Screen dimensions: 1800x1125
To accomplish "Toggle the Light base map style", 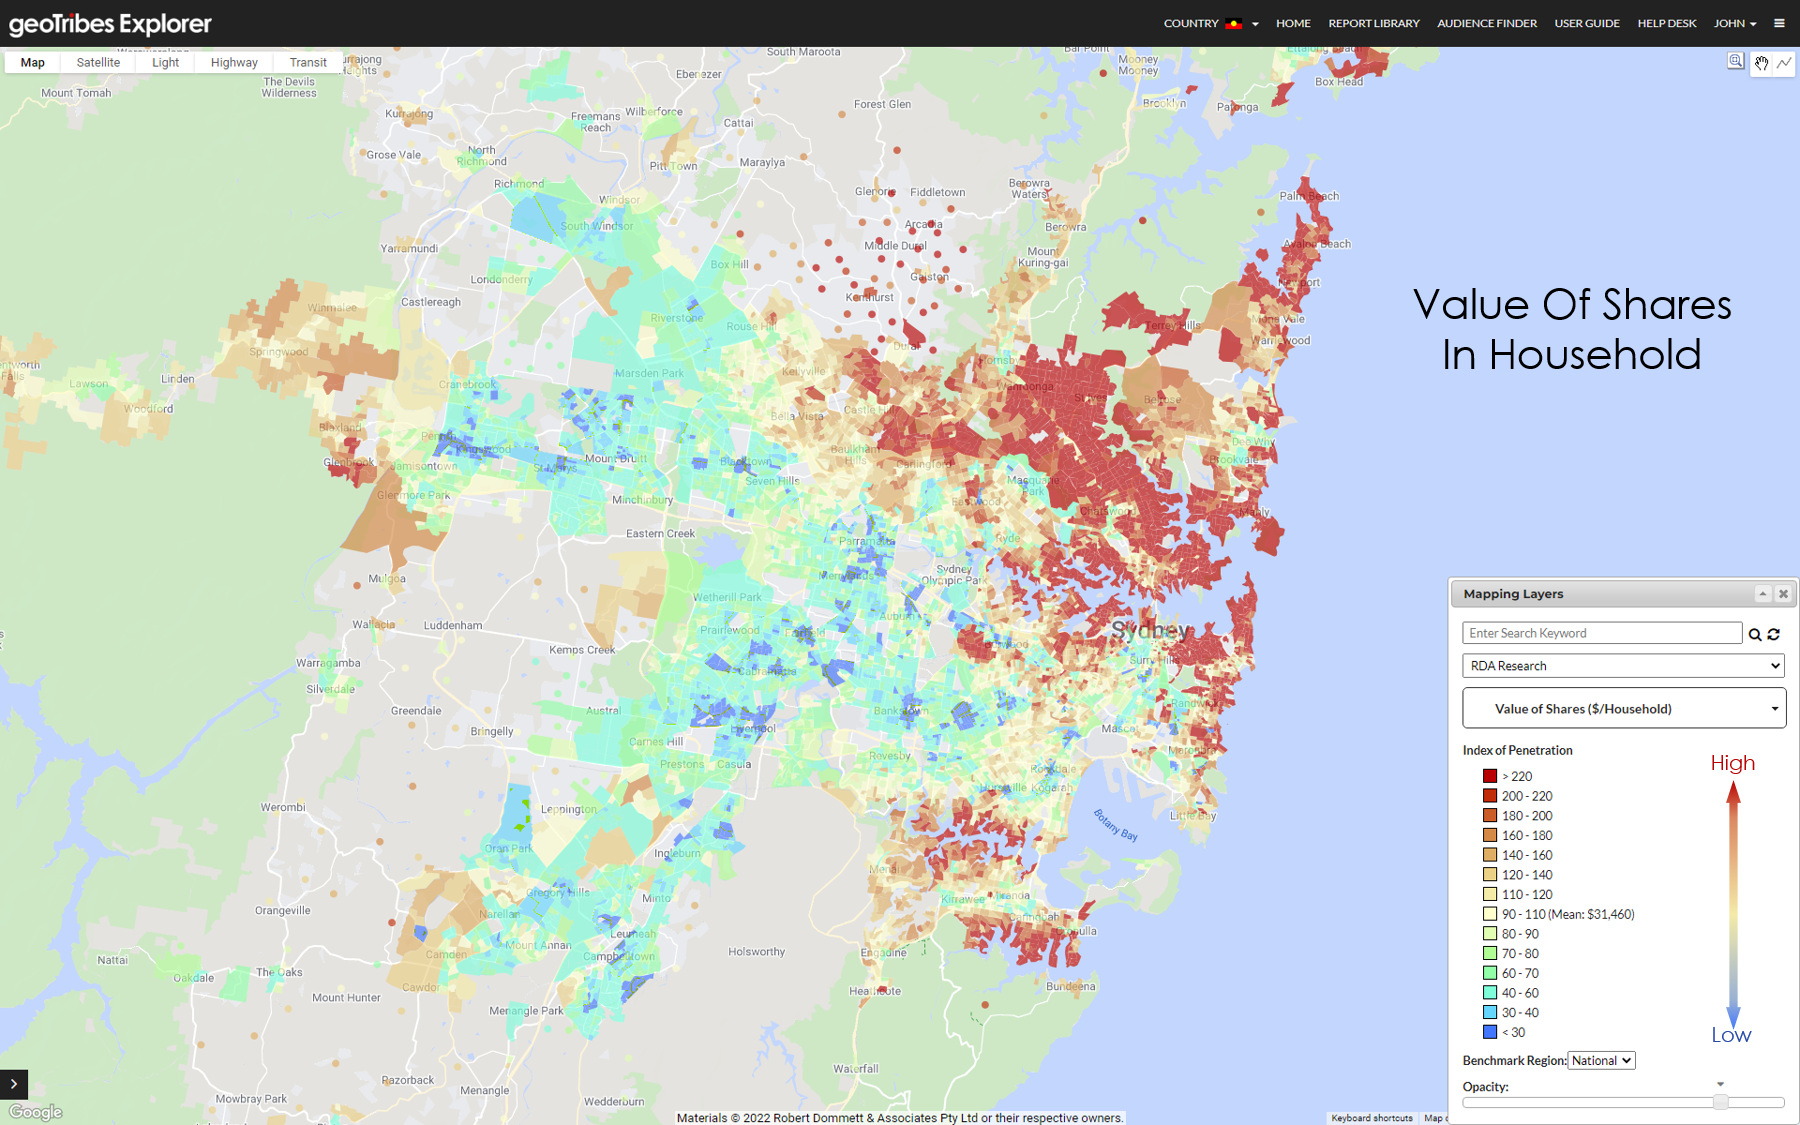I will click(x=164, y=62).
